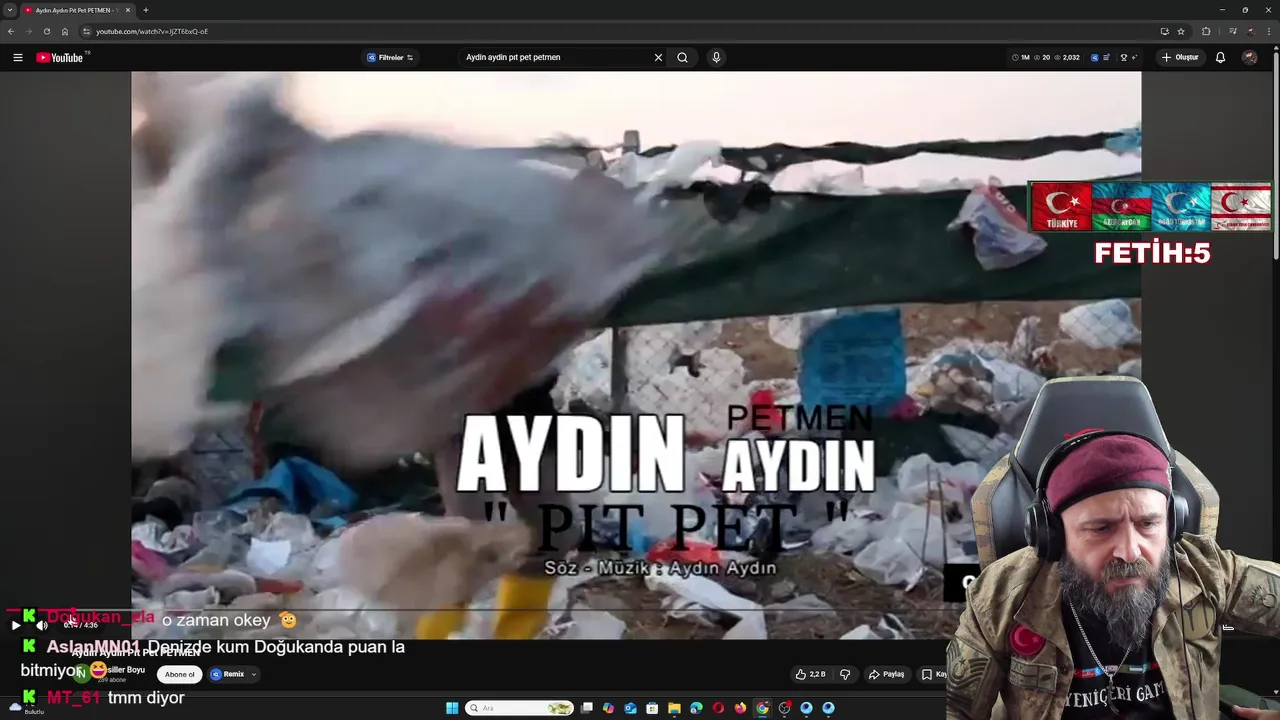Bookmark this page with the star

click(x=1181, y=31)
